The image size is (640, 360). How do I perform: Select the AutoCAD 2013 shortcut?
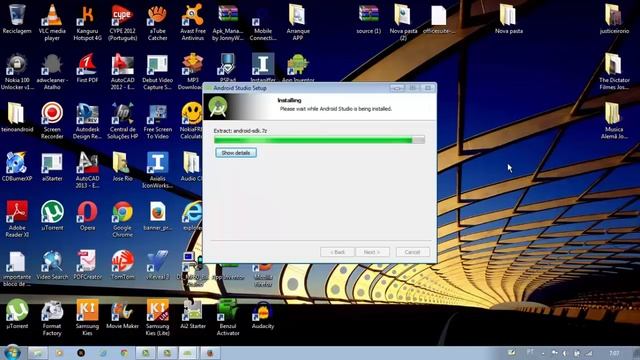[87, 170]
